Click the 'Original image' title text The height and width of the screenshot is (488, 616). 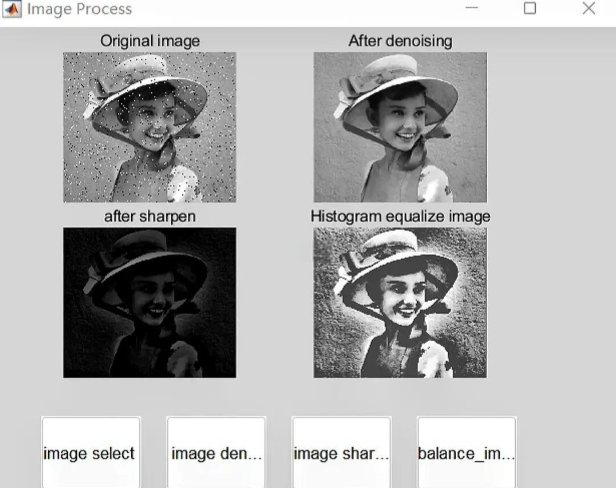pyautogui.click(x=150, y=41)
